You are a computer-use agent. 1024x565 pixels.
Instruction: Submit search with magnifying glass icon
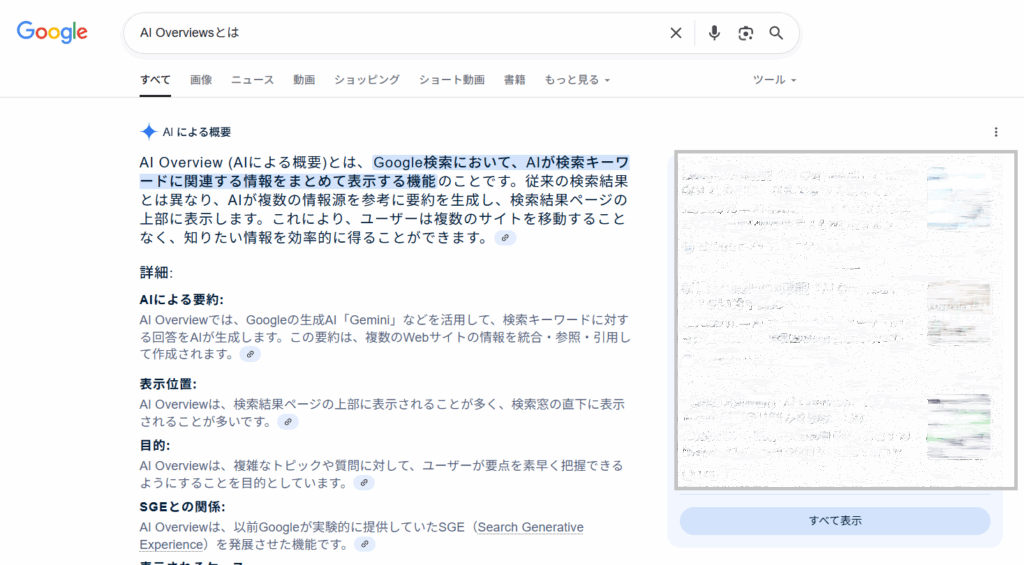[776, 33]
